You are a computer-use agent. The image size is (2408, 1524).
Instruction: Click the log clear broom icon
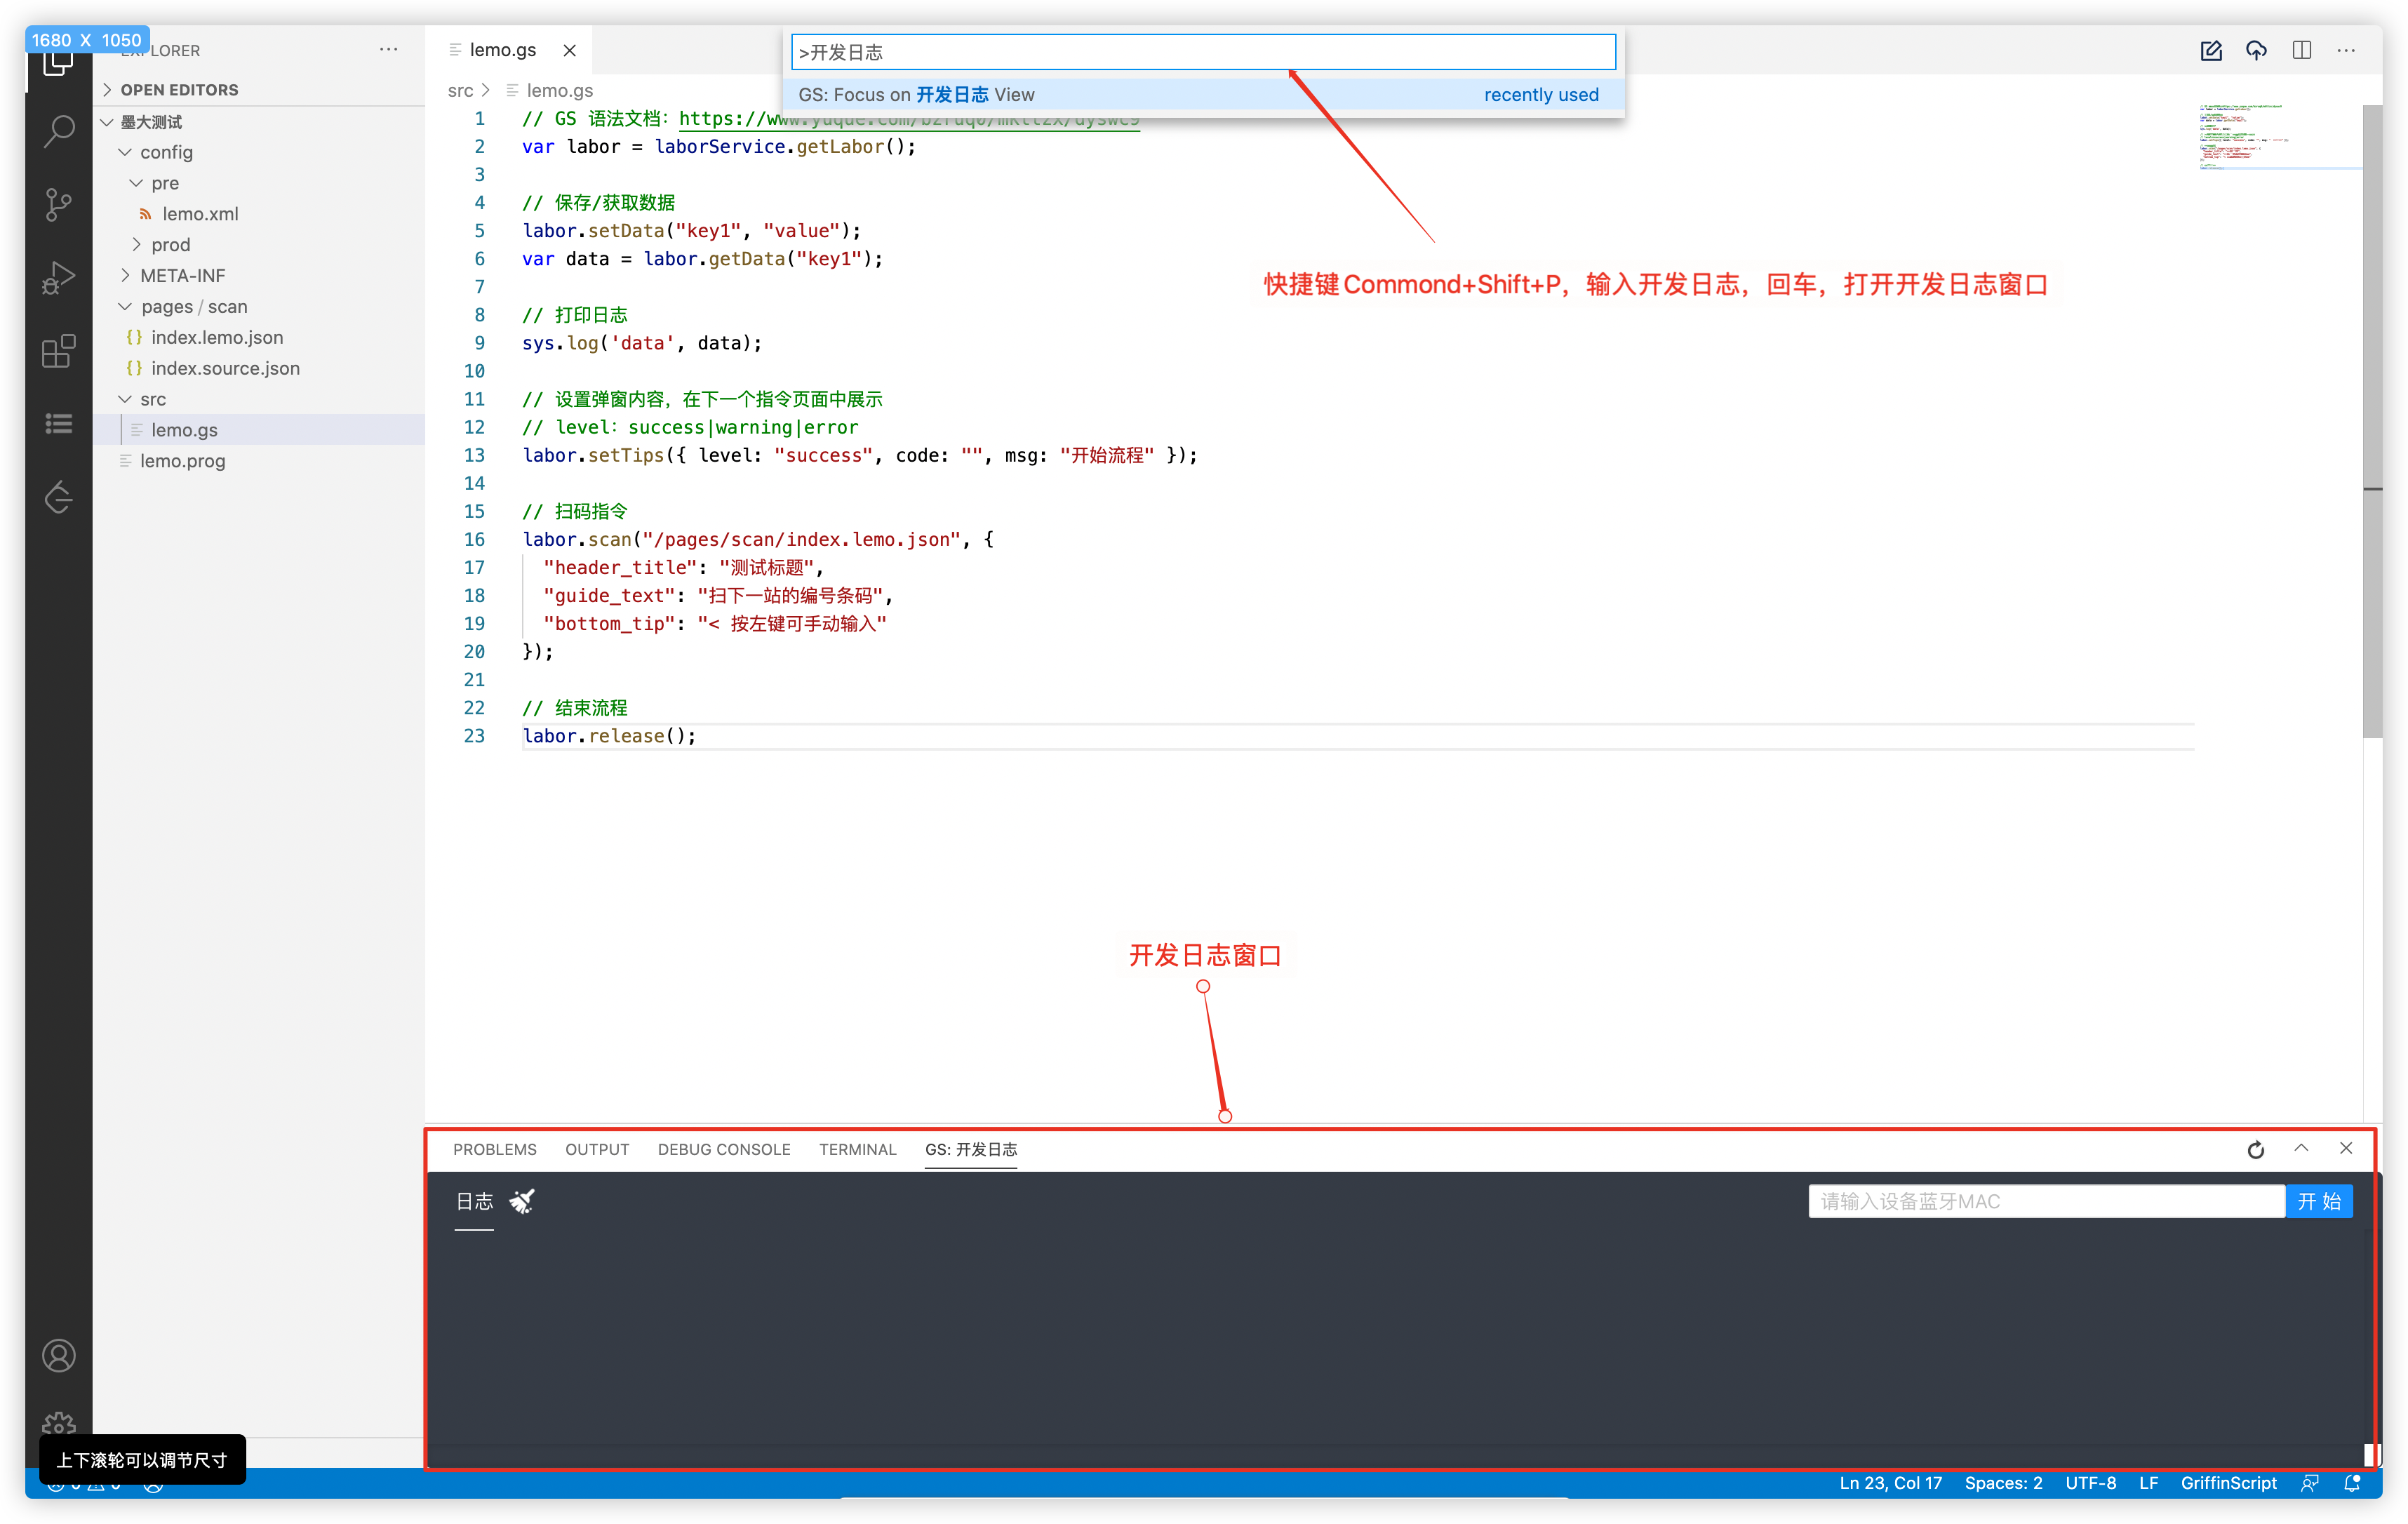coord(522,1201)
